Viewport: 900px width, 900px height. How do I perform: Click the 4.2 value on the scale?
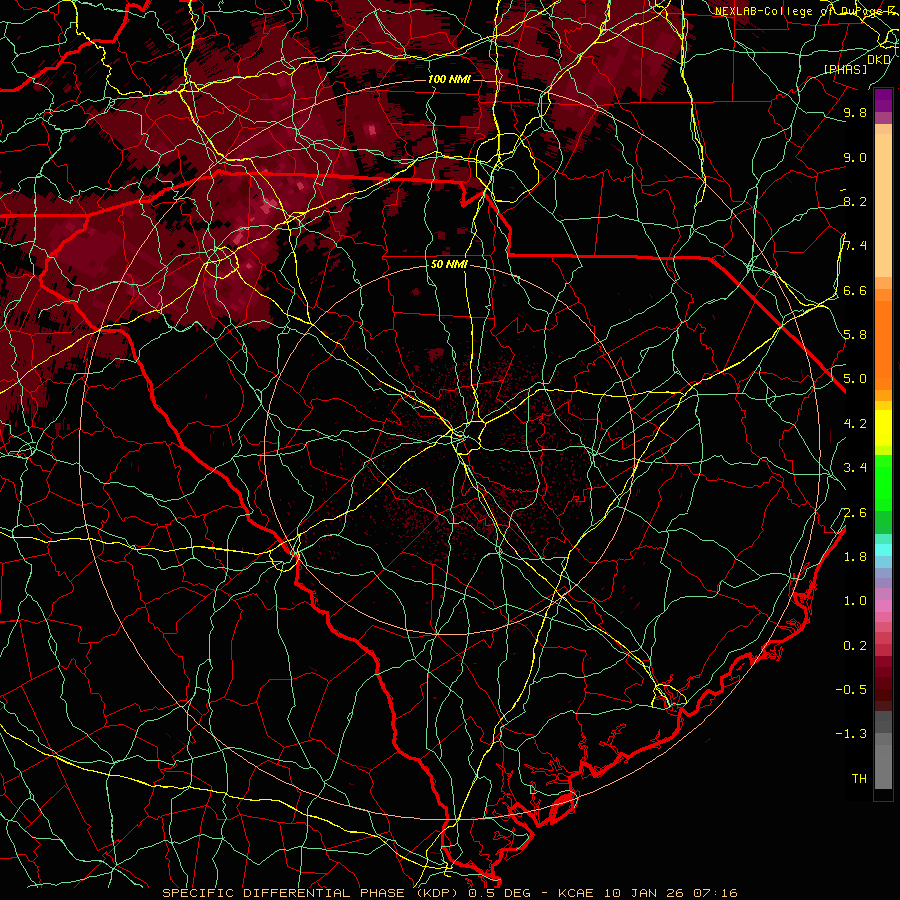coord(855,424)
